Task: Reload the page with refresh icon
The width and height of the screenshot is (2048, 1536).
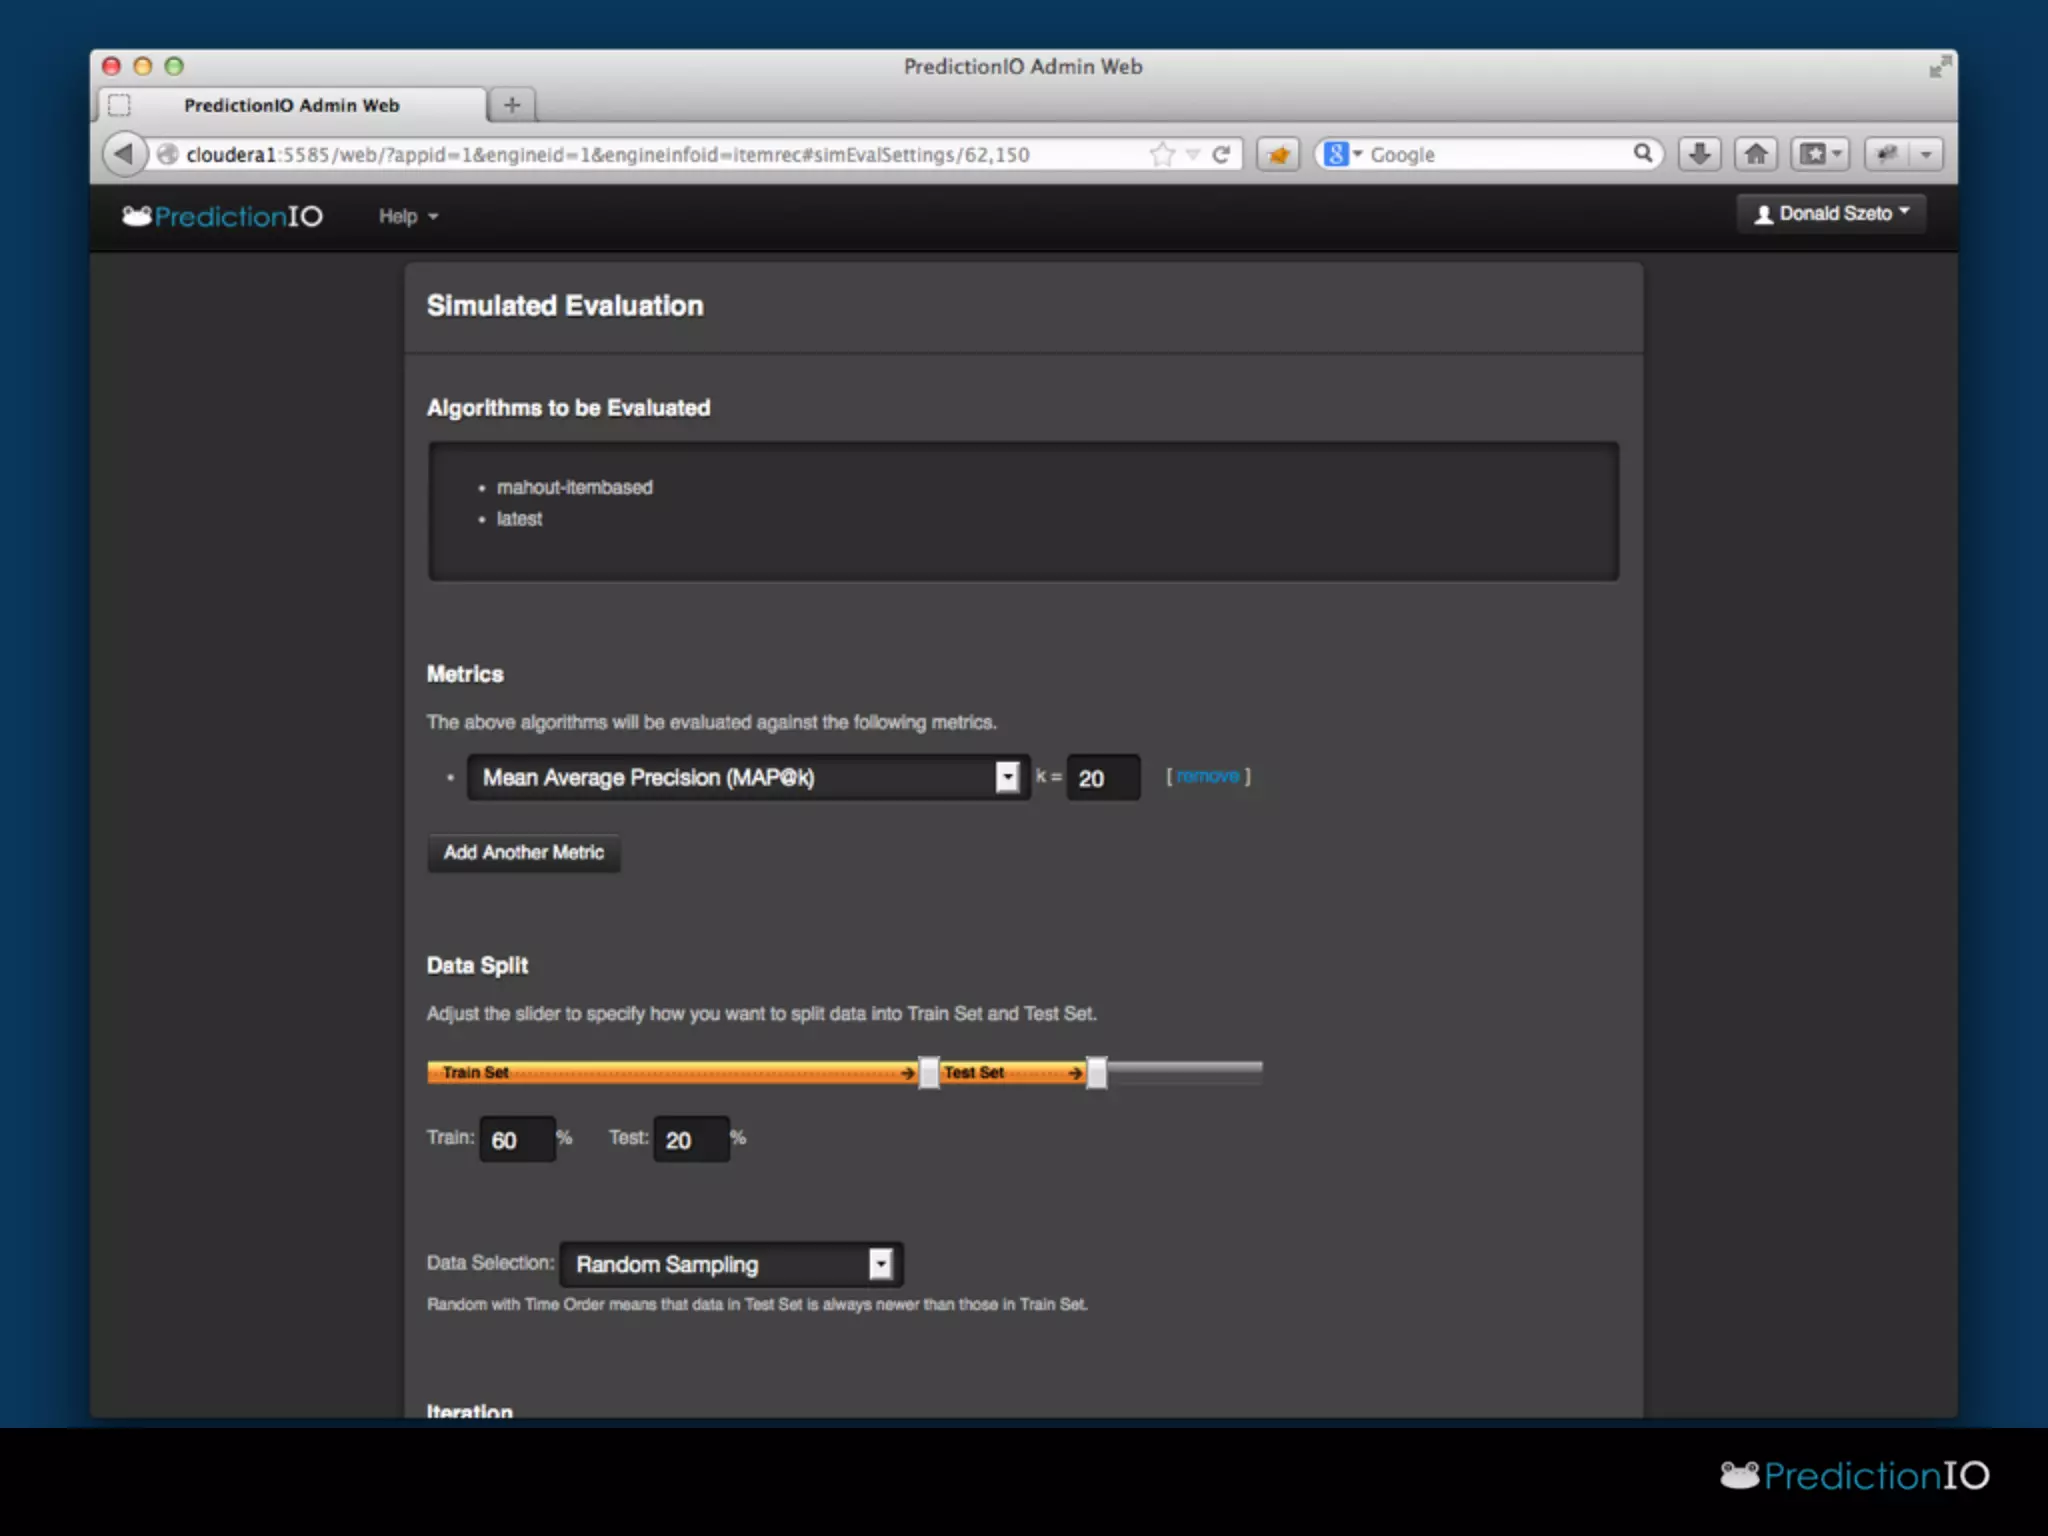Action: 1221,154
